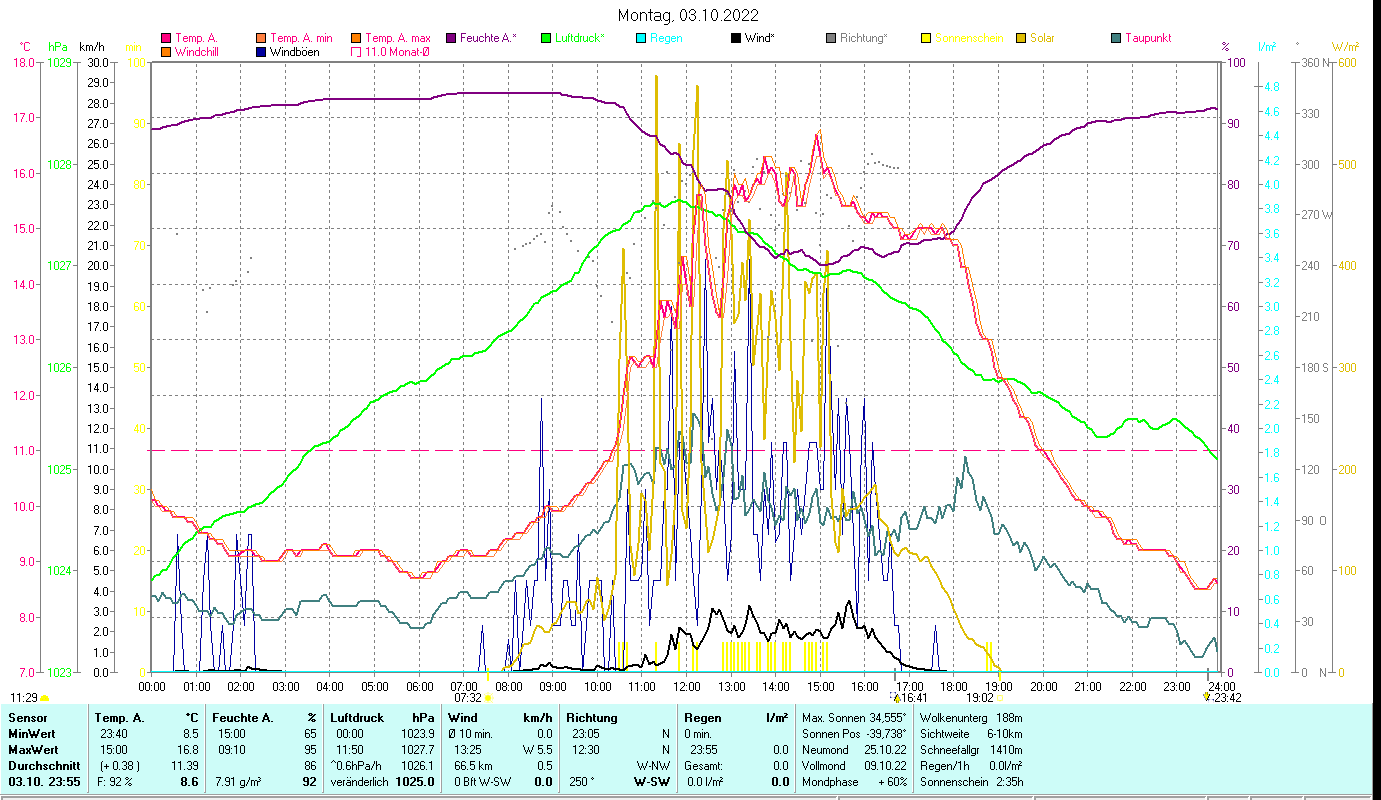
Task: Click the blue Windböen legend swatch
Action: coord(261,51)
